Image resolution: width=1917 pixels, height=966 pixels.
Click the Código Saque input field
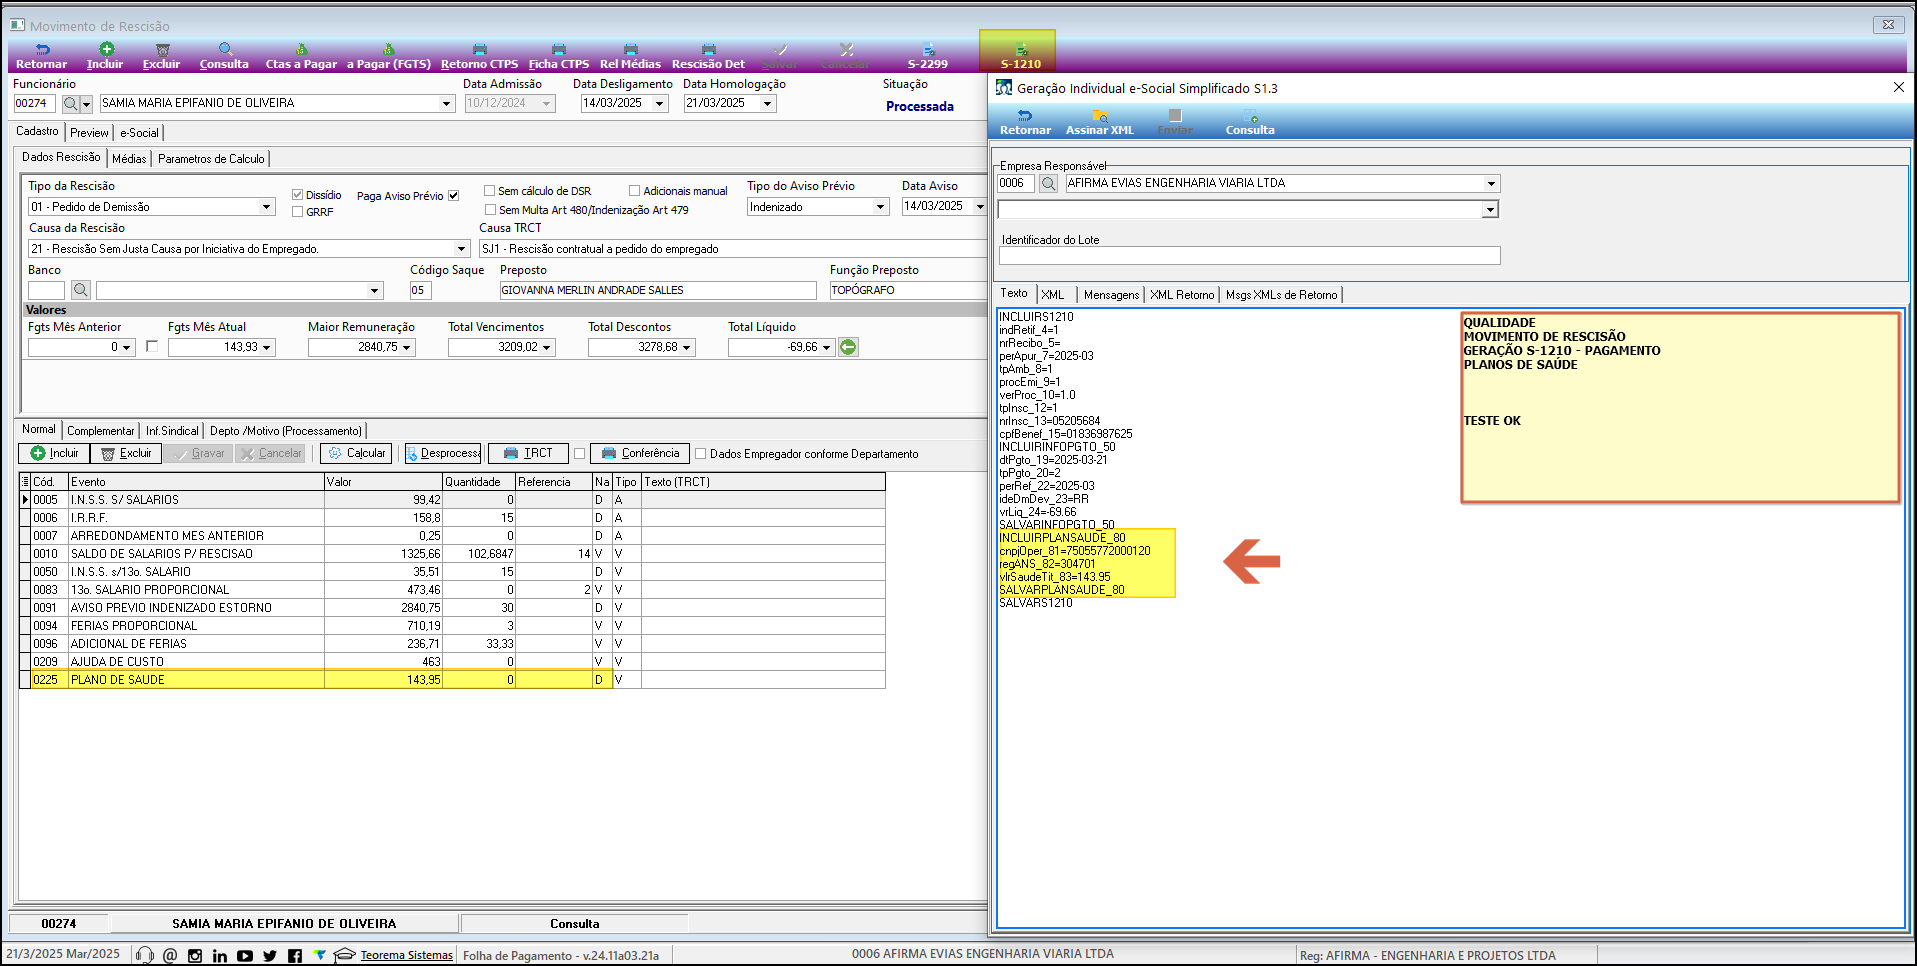419,290
